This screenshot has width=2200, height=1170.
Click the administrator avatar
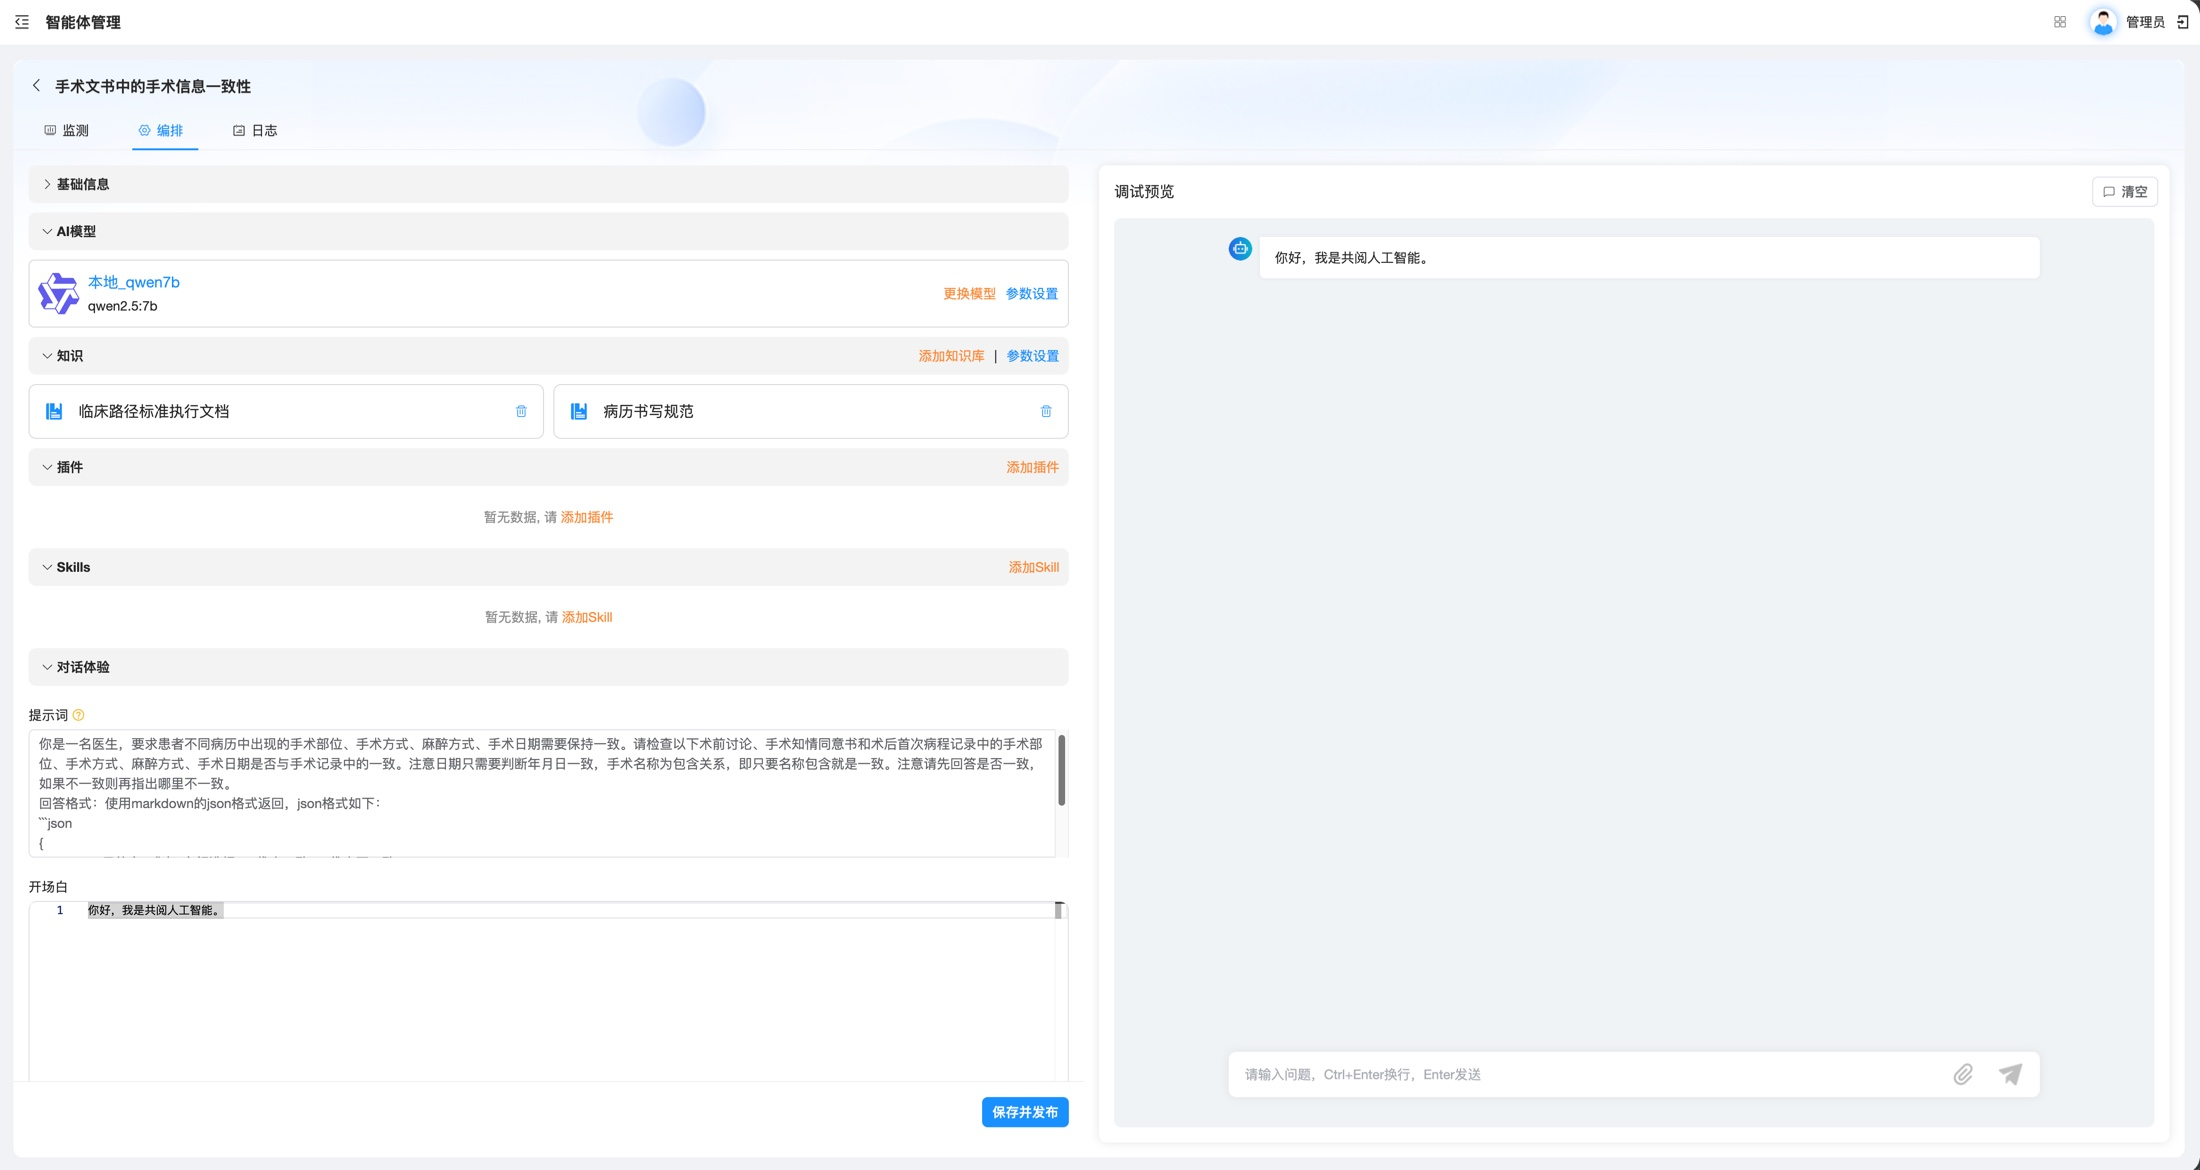(2103, 22)
